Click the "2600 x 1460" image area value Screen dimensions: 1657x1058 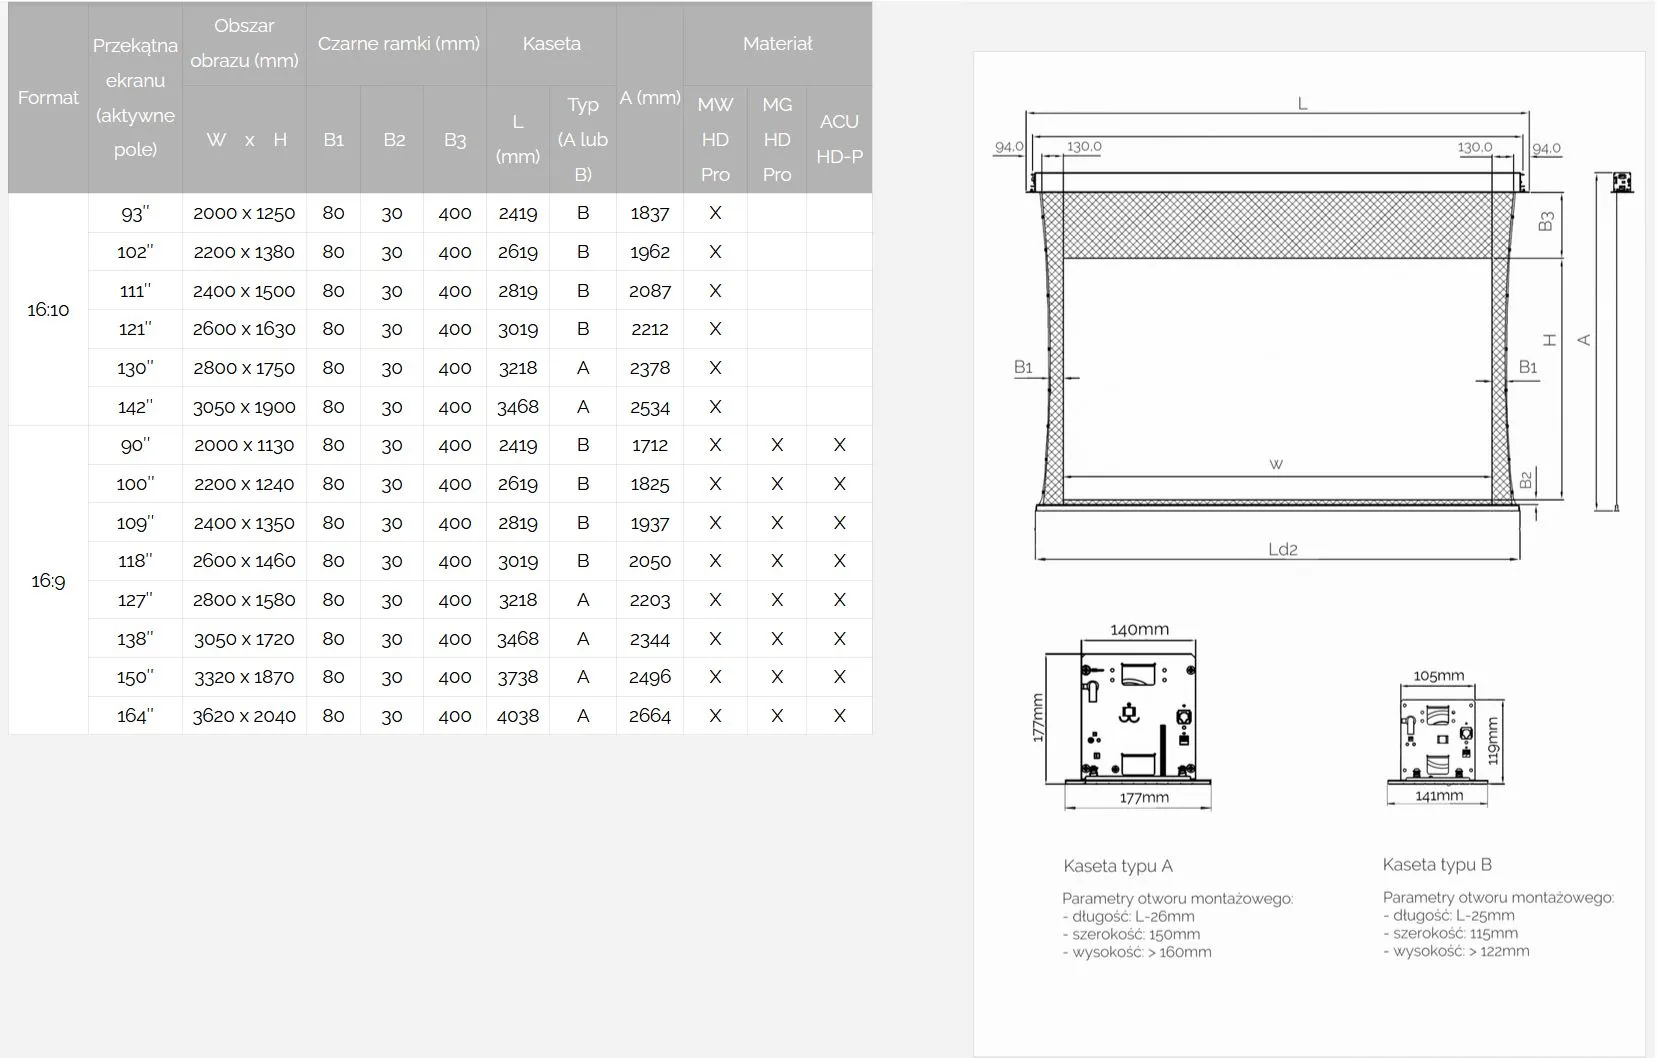point(244,561)
